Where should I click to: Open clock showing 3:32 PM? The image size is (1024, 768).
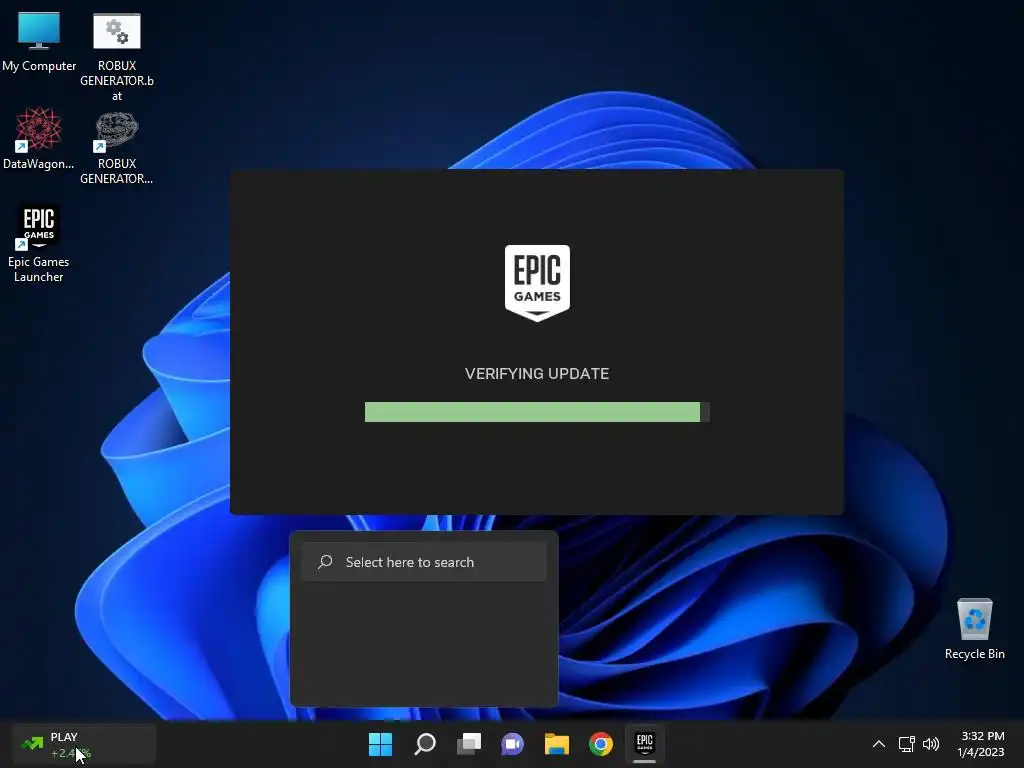click(983, 736)
